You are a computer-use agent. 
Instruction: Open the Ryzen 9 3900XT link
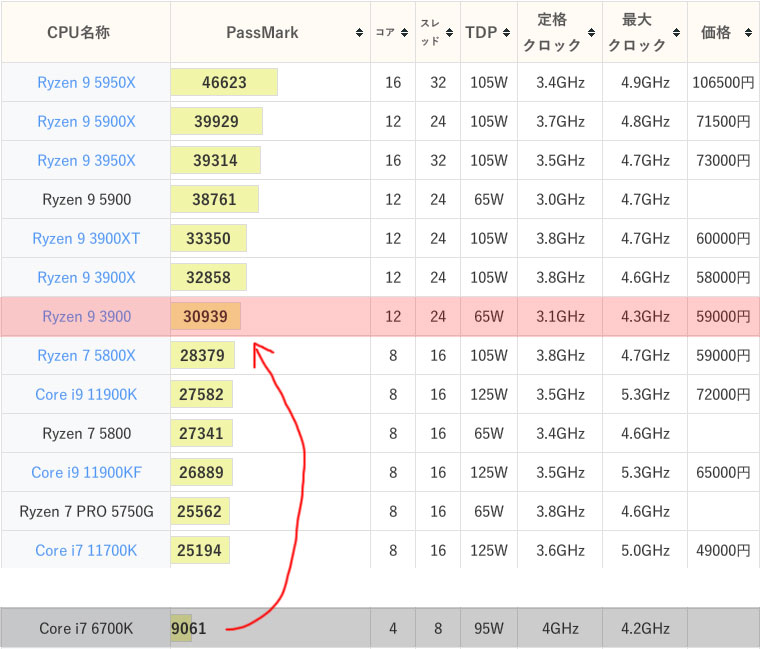click(x=86, y=238)
